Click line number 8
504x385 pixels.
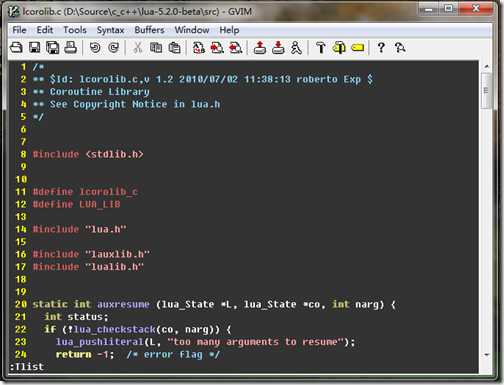point(23,154)
